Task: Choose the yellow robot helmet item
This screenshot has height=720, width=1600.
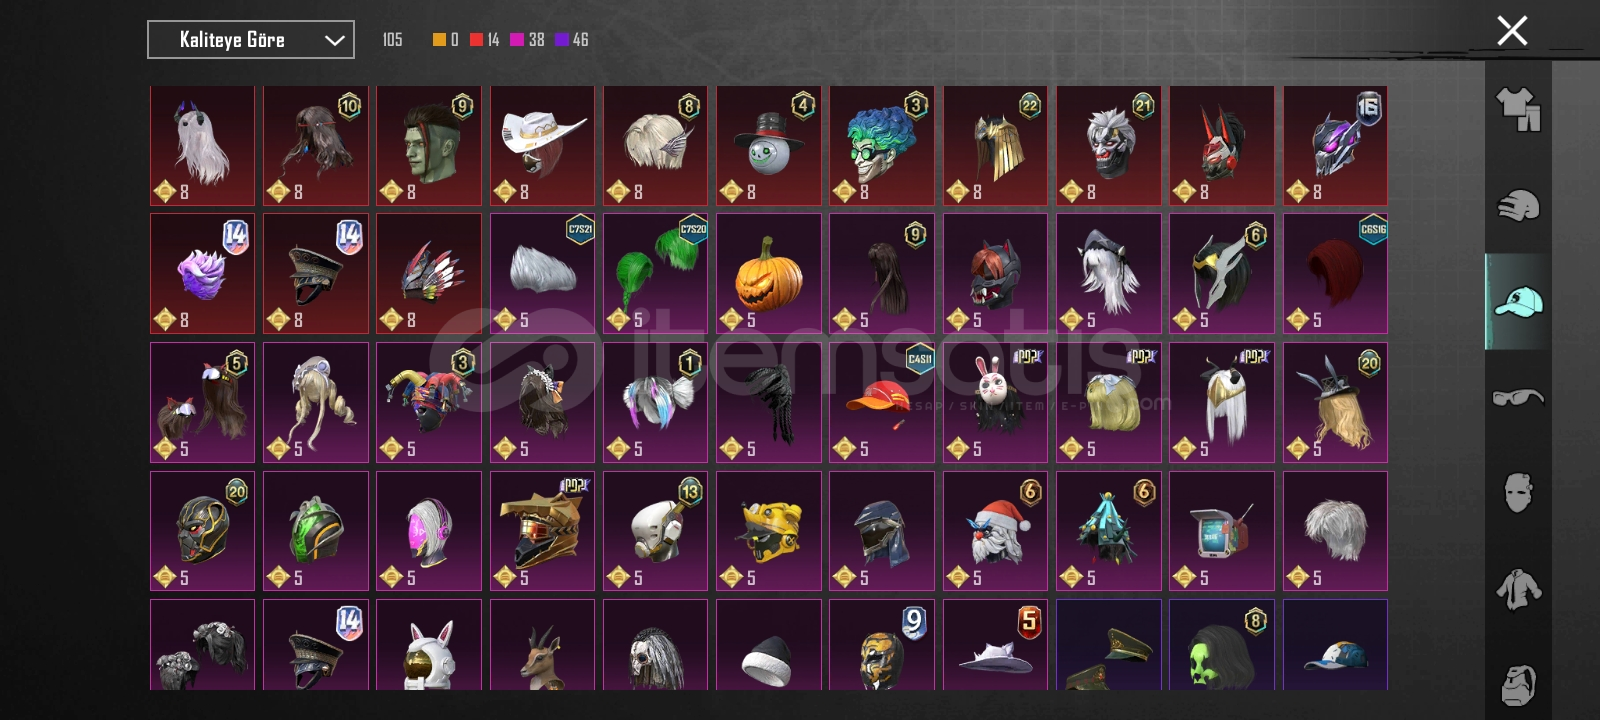Action: (769, 531)
